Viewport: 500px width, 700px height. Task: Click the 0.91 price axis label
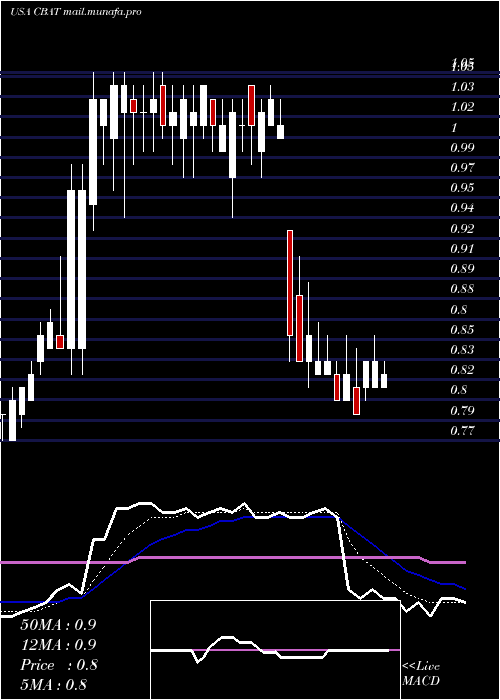(x=462, y=249)
